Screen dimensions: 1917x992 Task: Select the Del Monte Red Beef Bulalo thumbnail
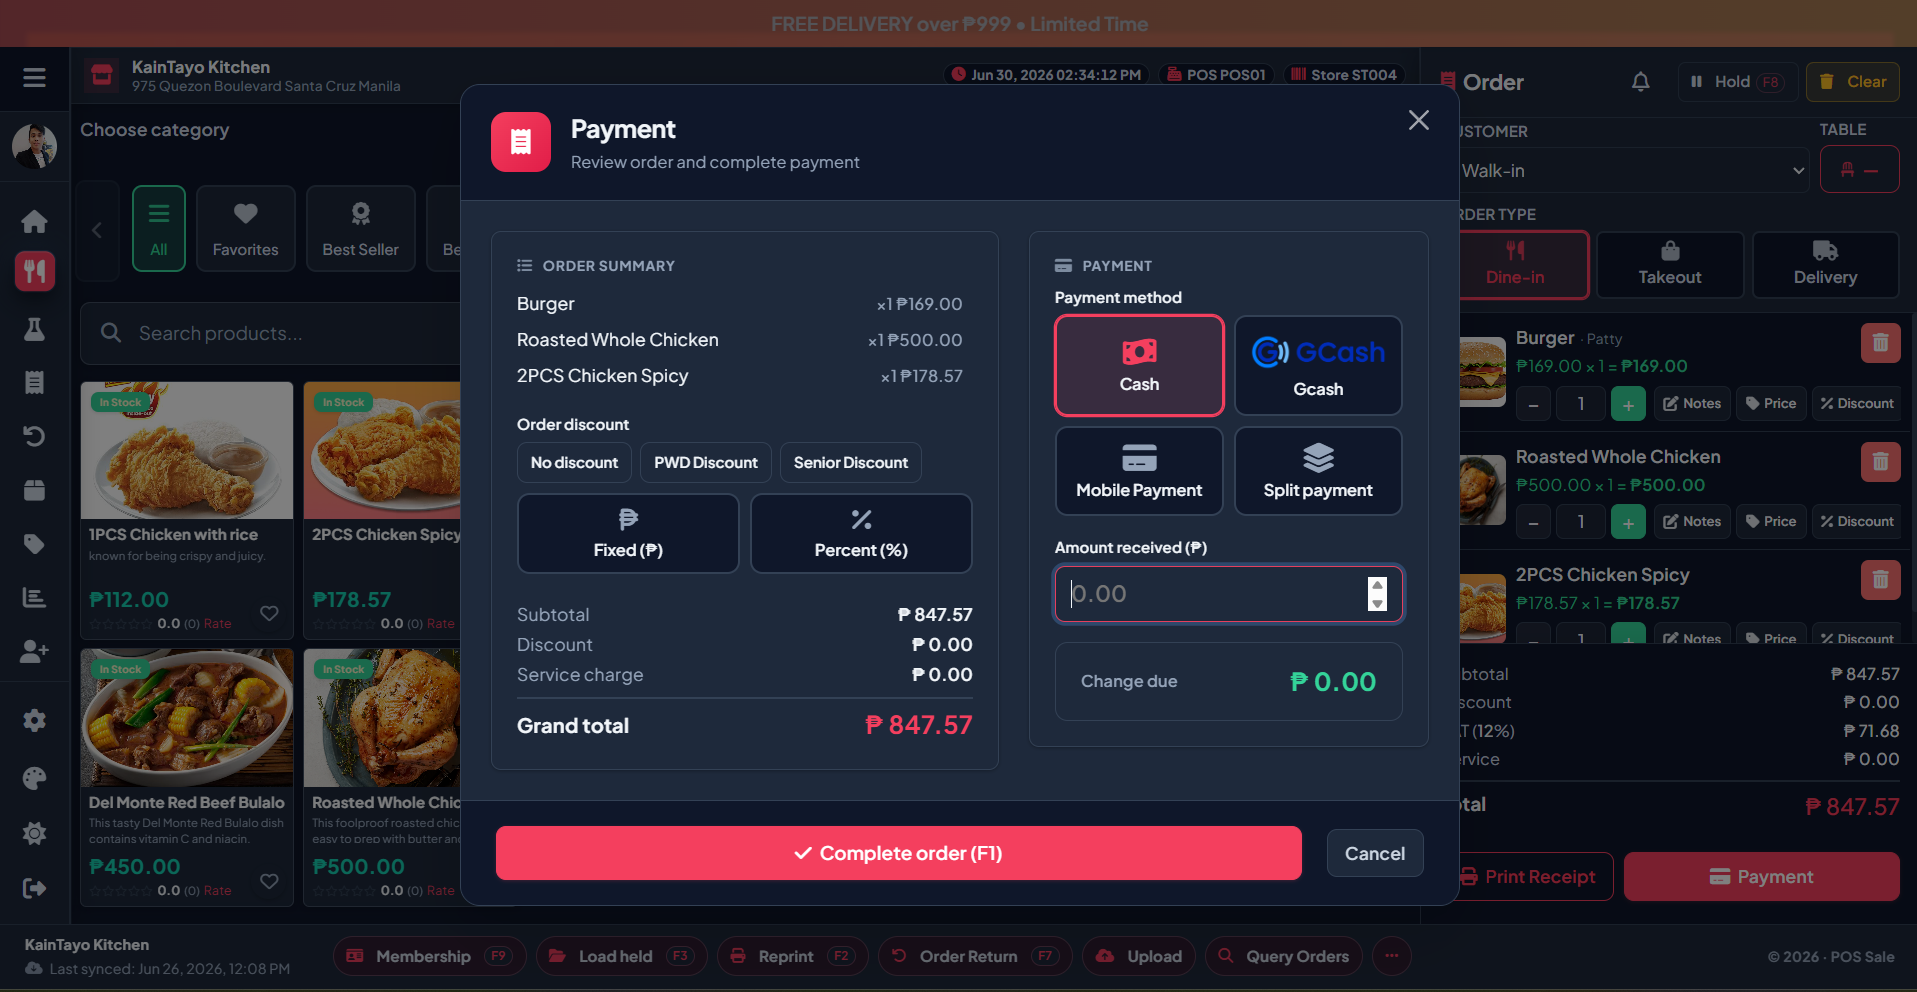pyautogui.click(x=187, y=718)
